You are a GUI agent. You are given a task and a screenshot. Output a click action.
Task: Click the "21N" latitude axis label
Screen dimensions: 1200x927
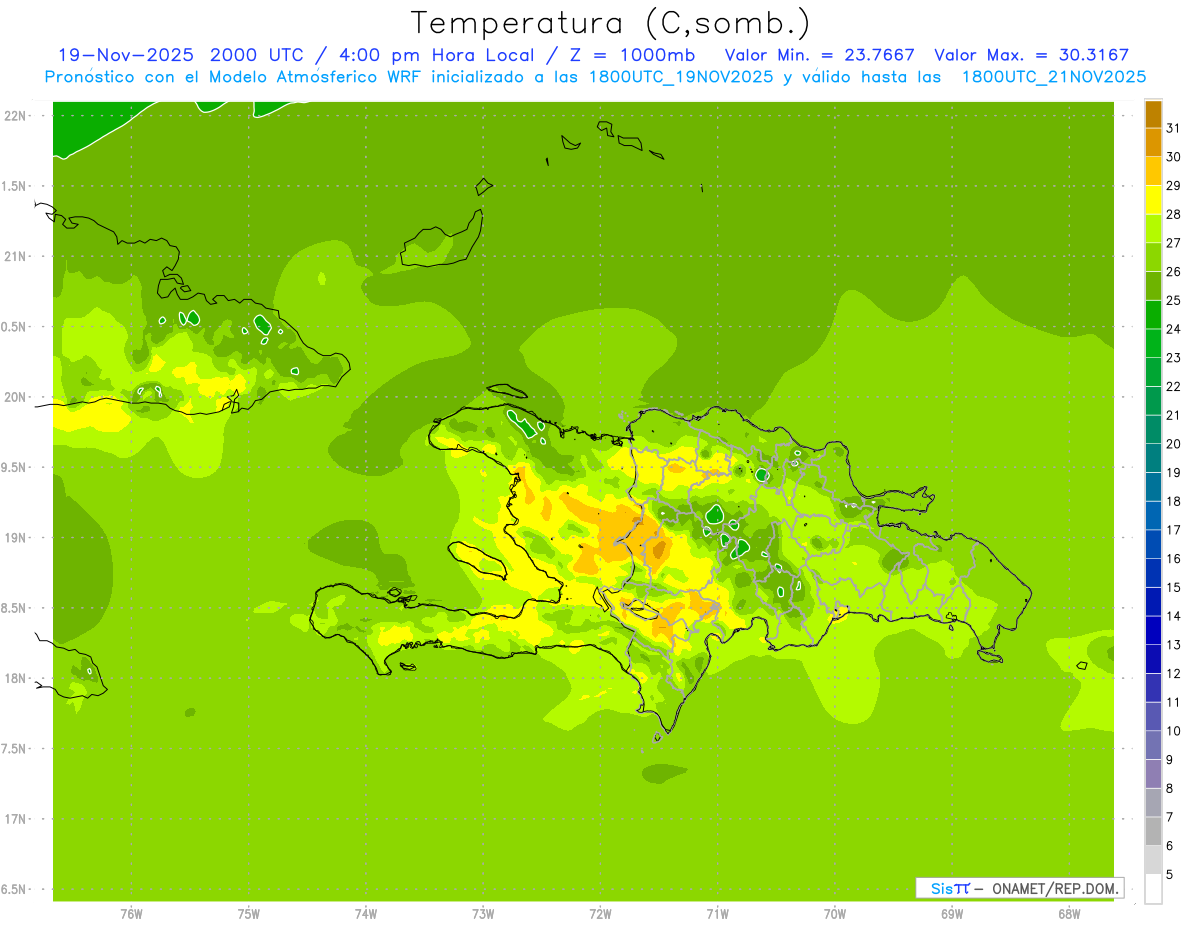16,256
